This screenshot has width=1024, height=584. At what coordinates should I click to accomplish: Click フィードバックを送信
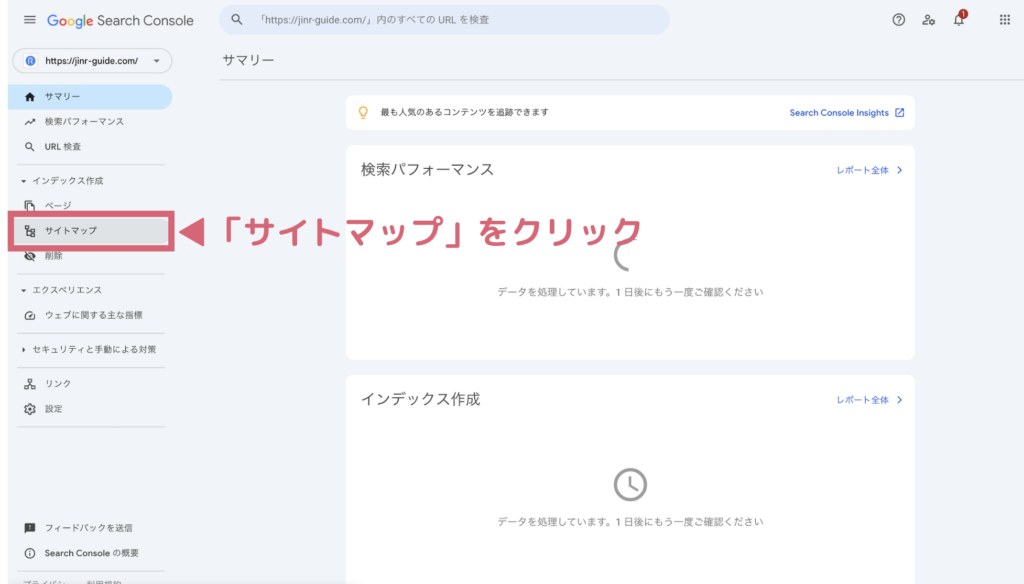(88, 528)
